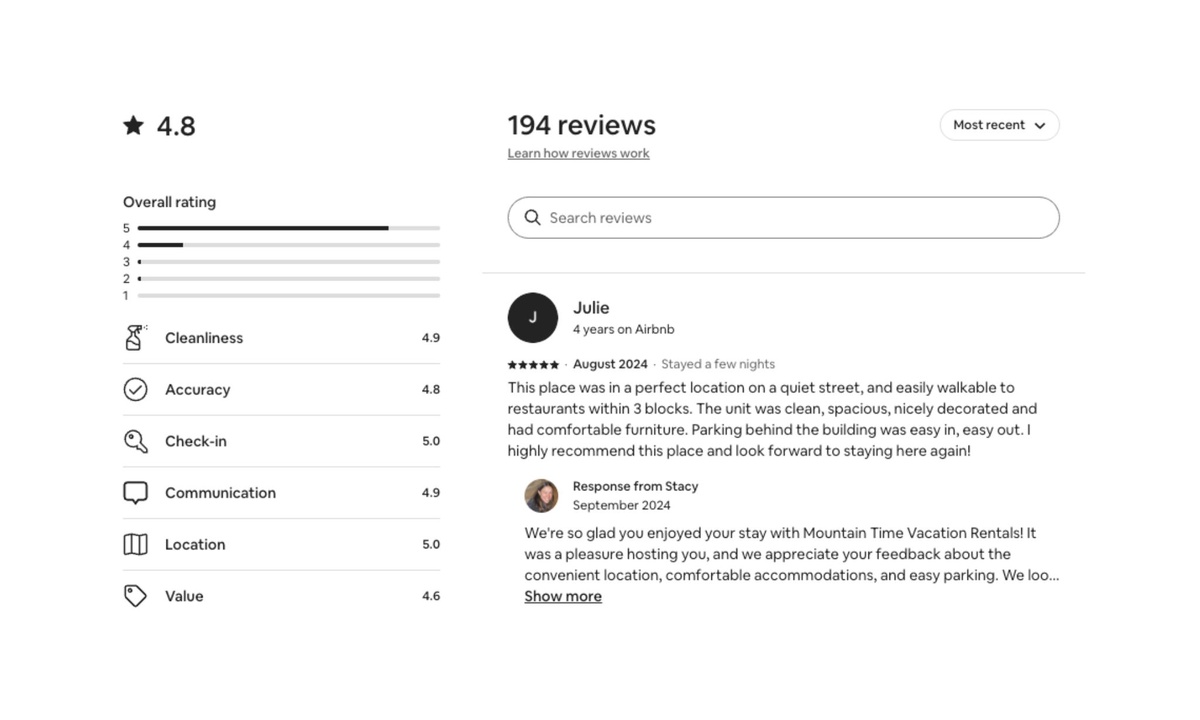Click reviewer name Julie

click(x=591, y=308)
